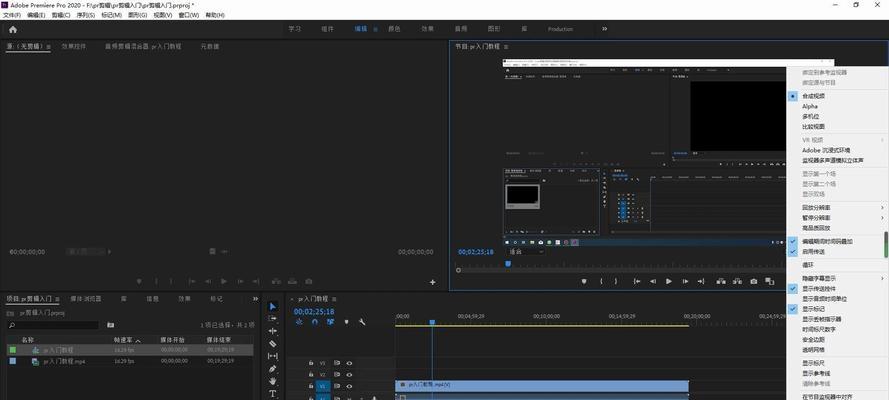Toggle timeline snap magnet

click(x=315, y=322)
